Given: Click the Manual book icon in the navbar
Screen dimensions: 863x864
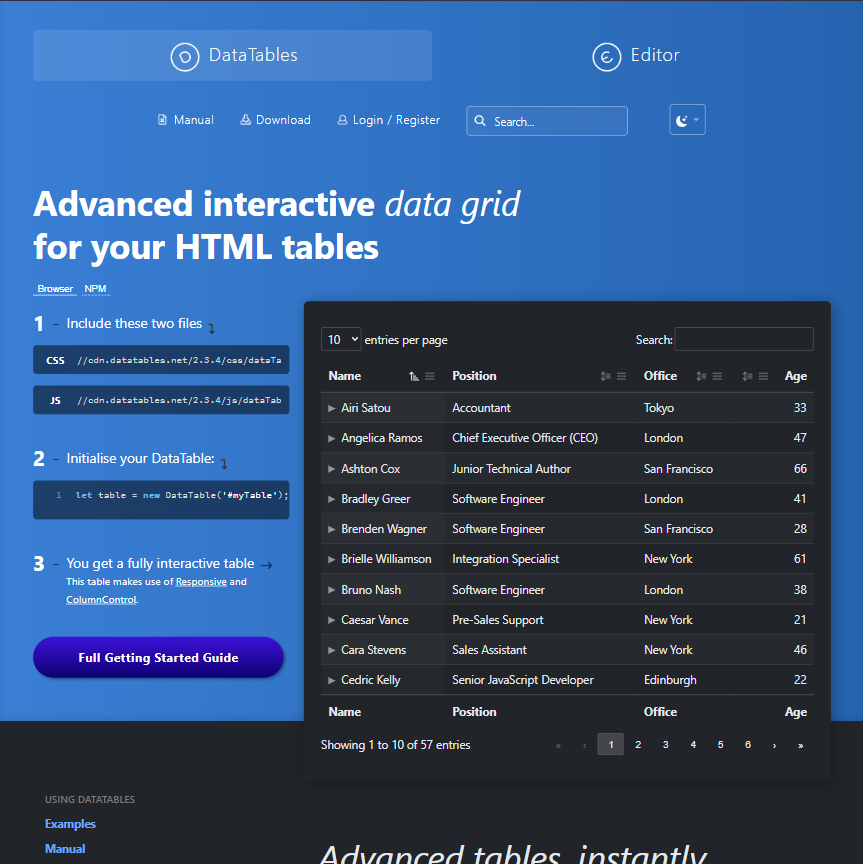Looking at the screenshot, I should click(x=162, y=119).
